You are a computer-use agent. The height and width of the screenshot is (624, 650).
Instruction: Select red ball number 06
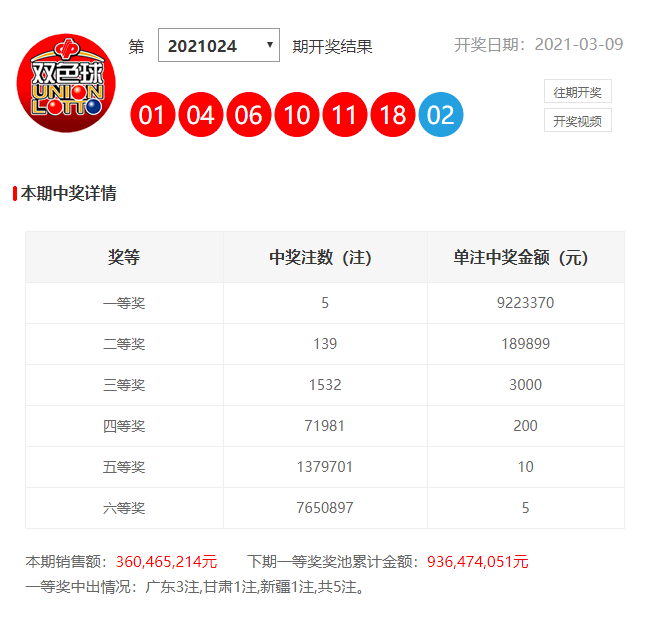tap(248, 115)
